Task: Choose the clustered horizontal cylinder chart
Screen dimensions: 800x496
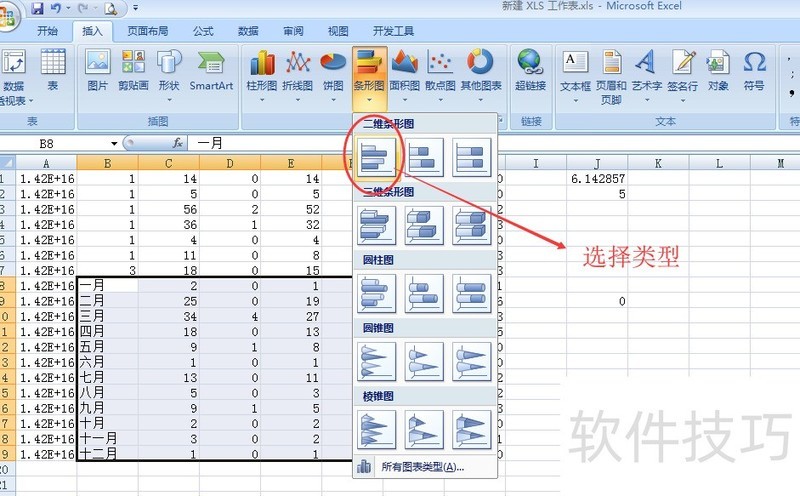Action: point(376,293)
